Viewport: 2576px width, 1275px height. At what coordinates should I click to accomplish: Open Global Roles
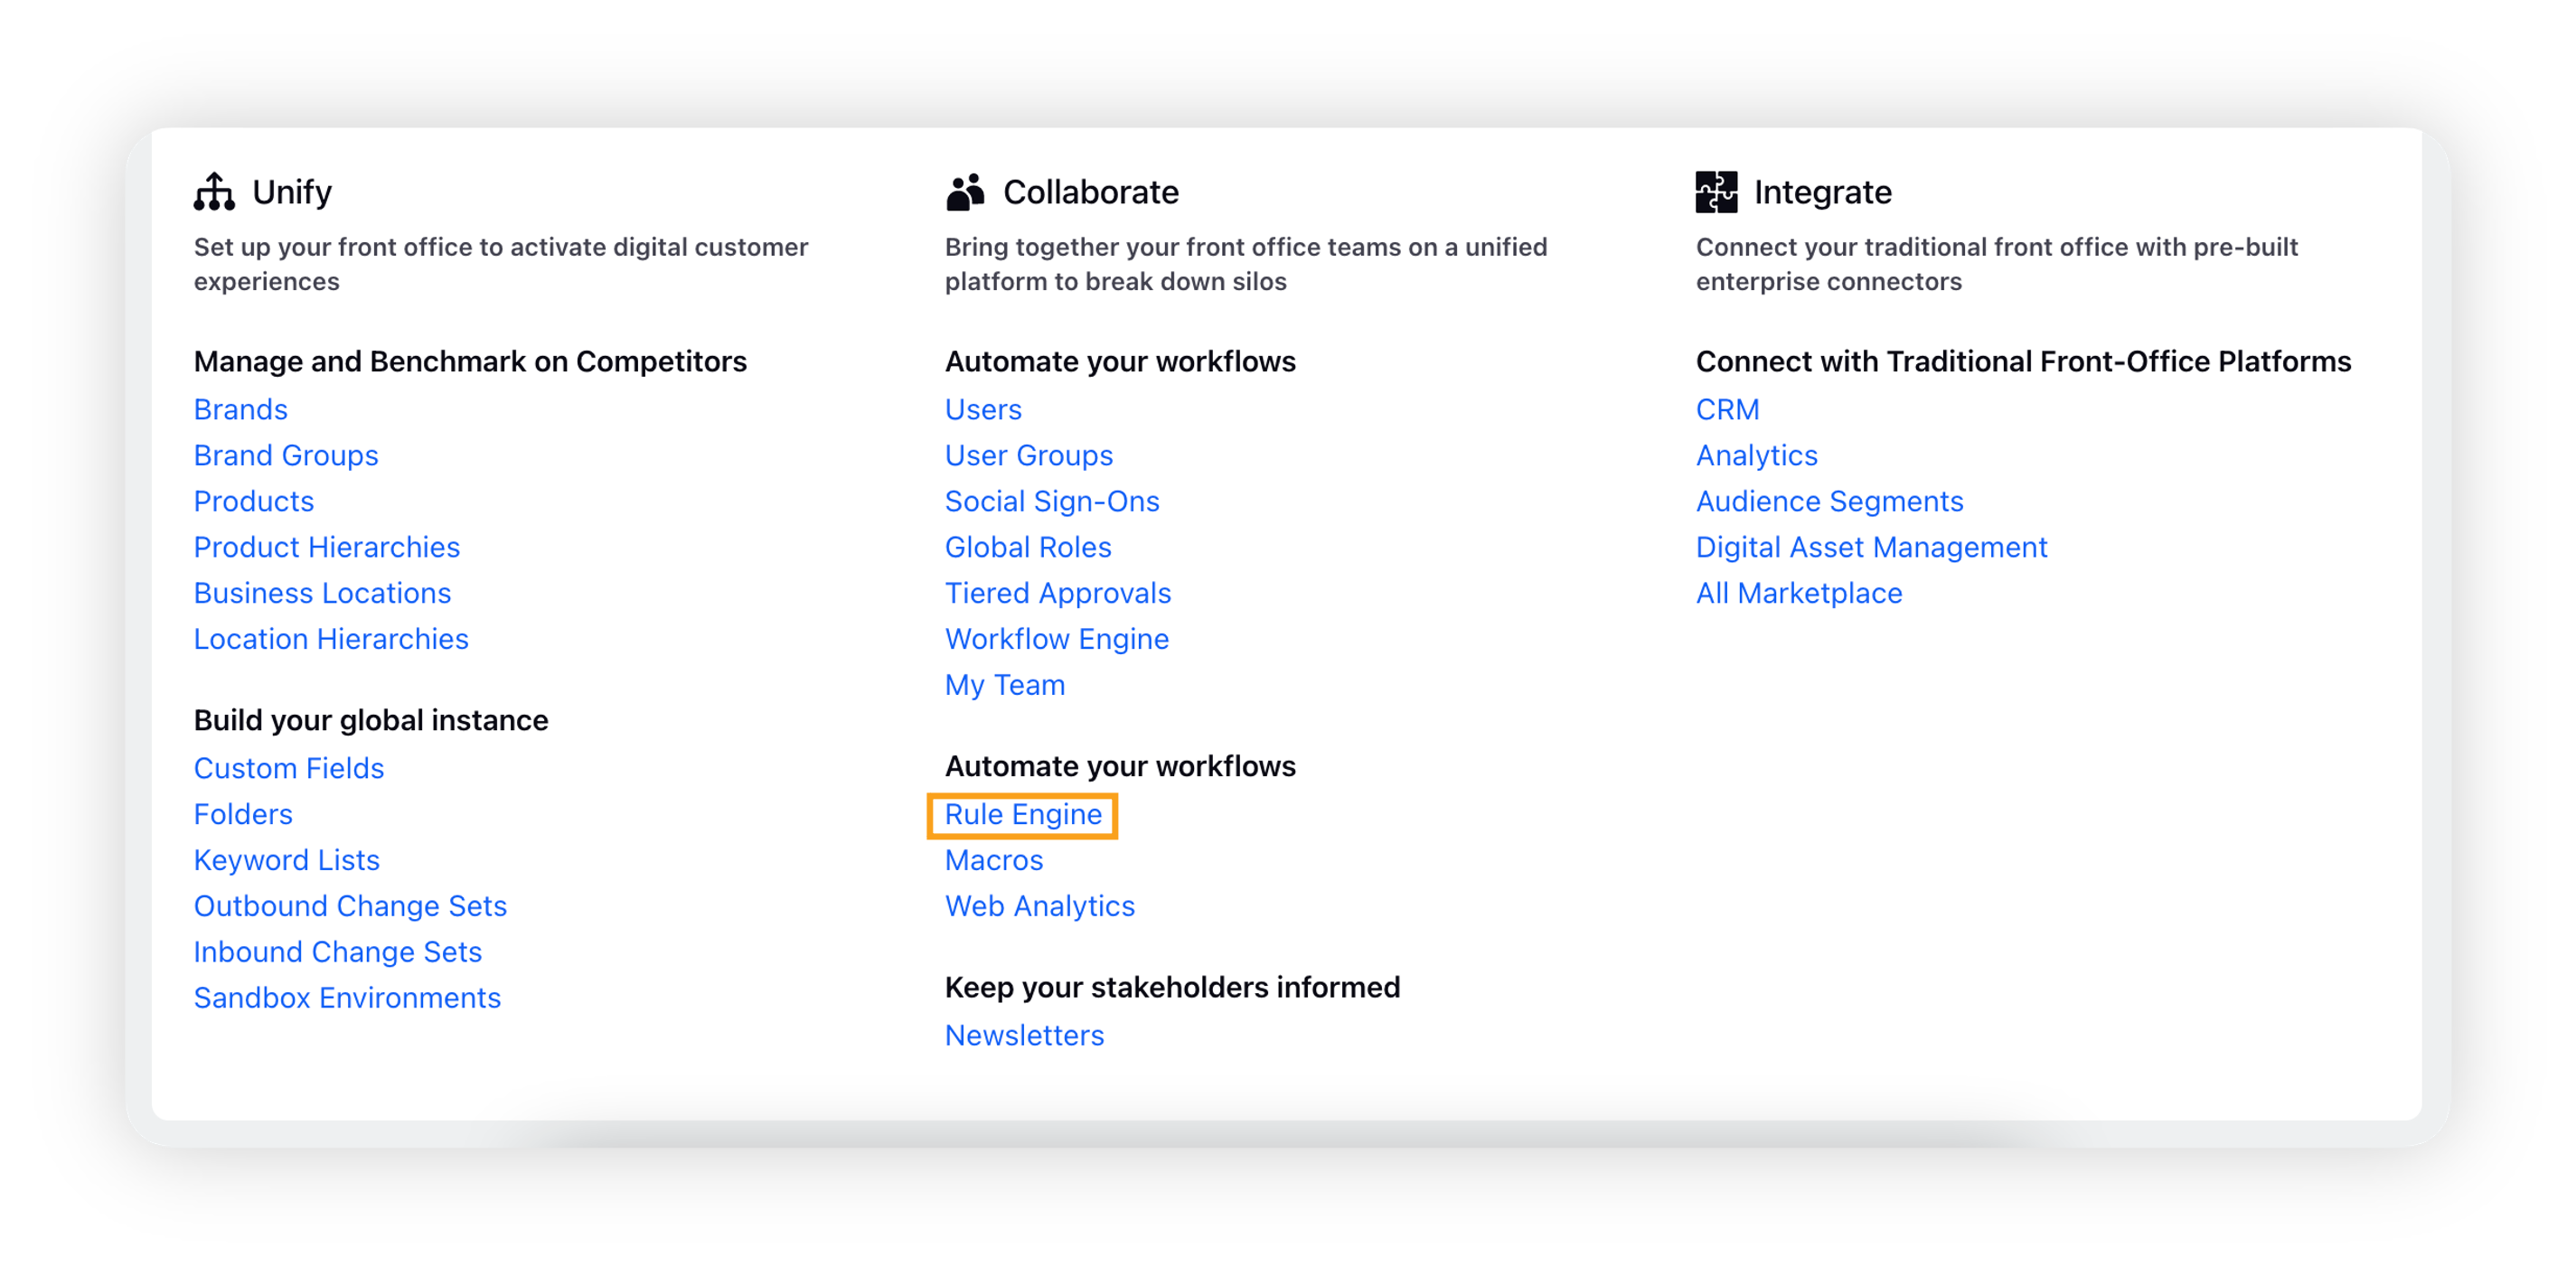tap(1028, 547)
